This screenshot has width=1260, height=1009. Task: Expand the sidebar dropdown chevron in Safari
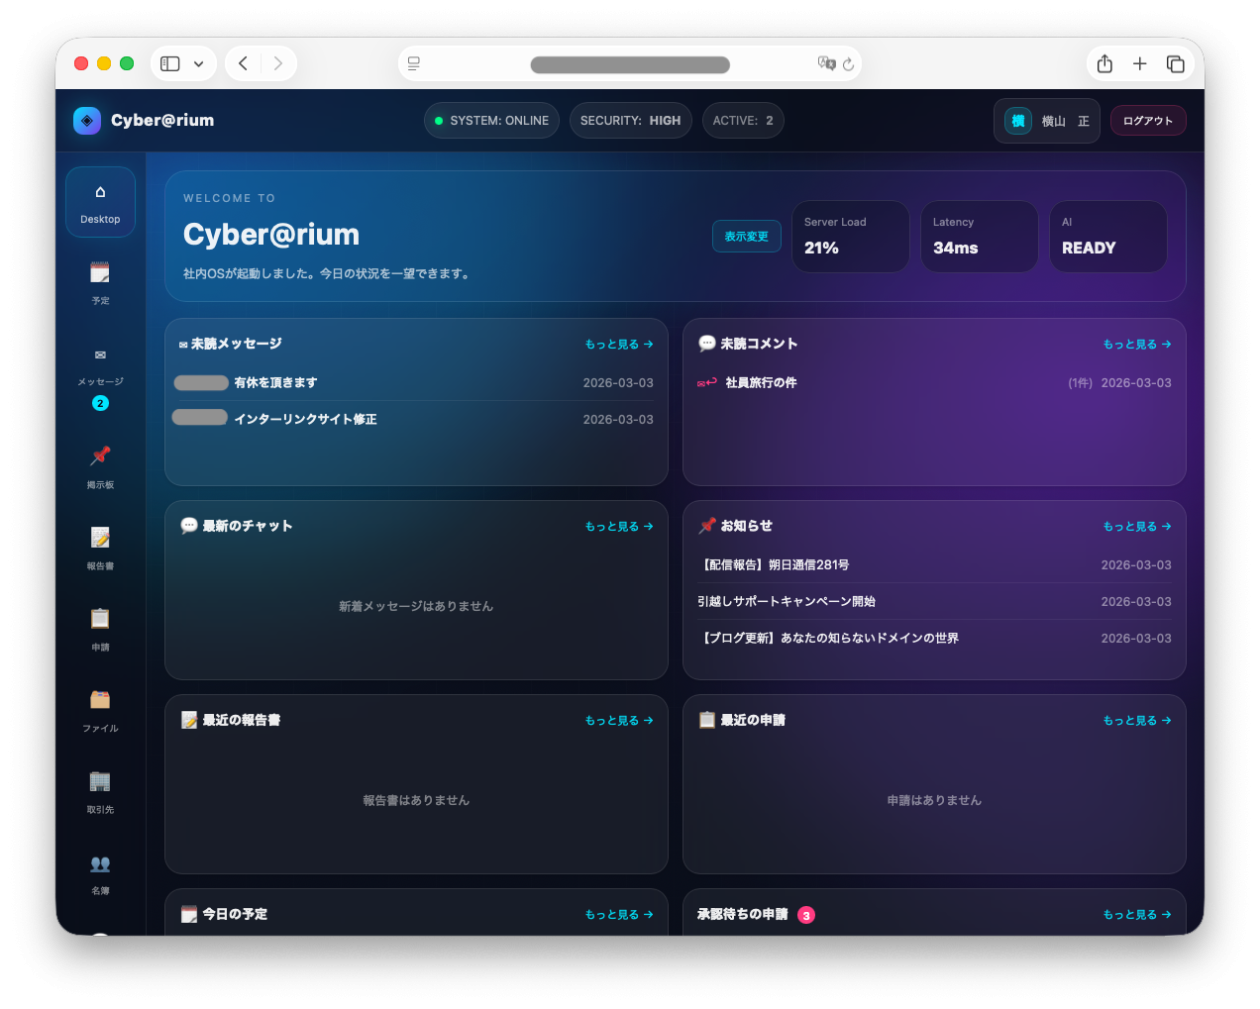pyautogui.click(x=198, y=64)
